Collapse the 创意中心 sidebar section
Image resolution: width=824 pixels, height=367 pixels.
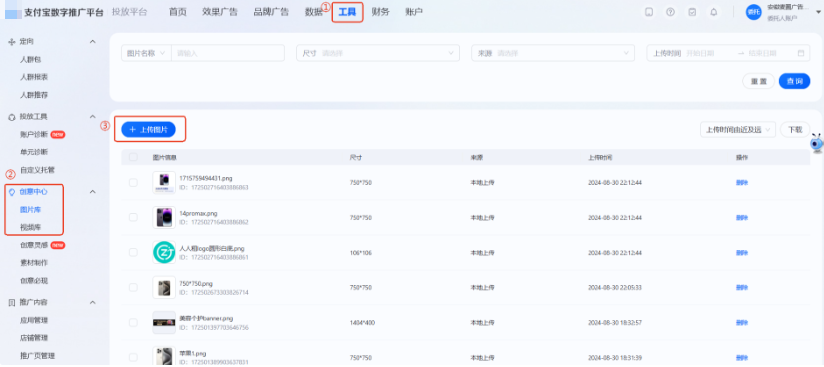[x=92, y=192]
